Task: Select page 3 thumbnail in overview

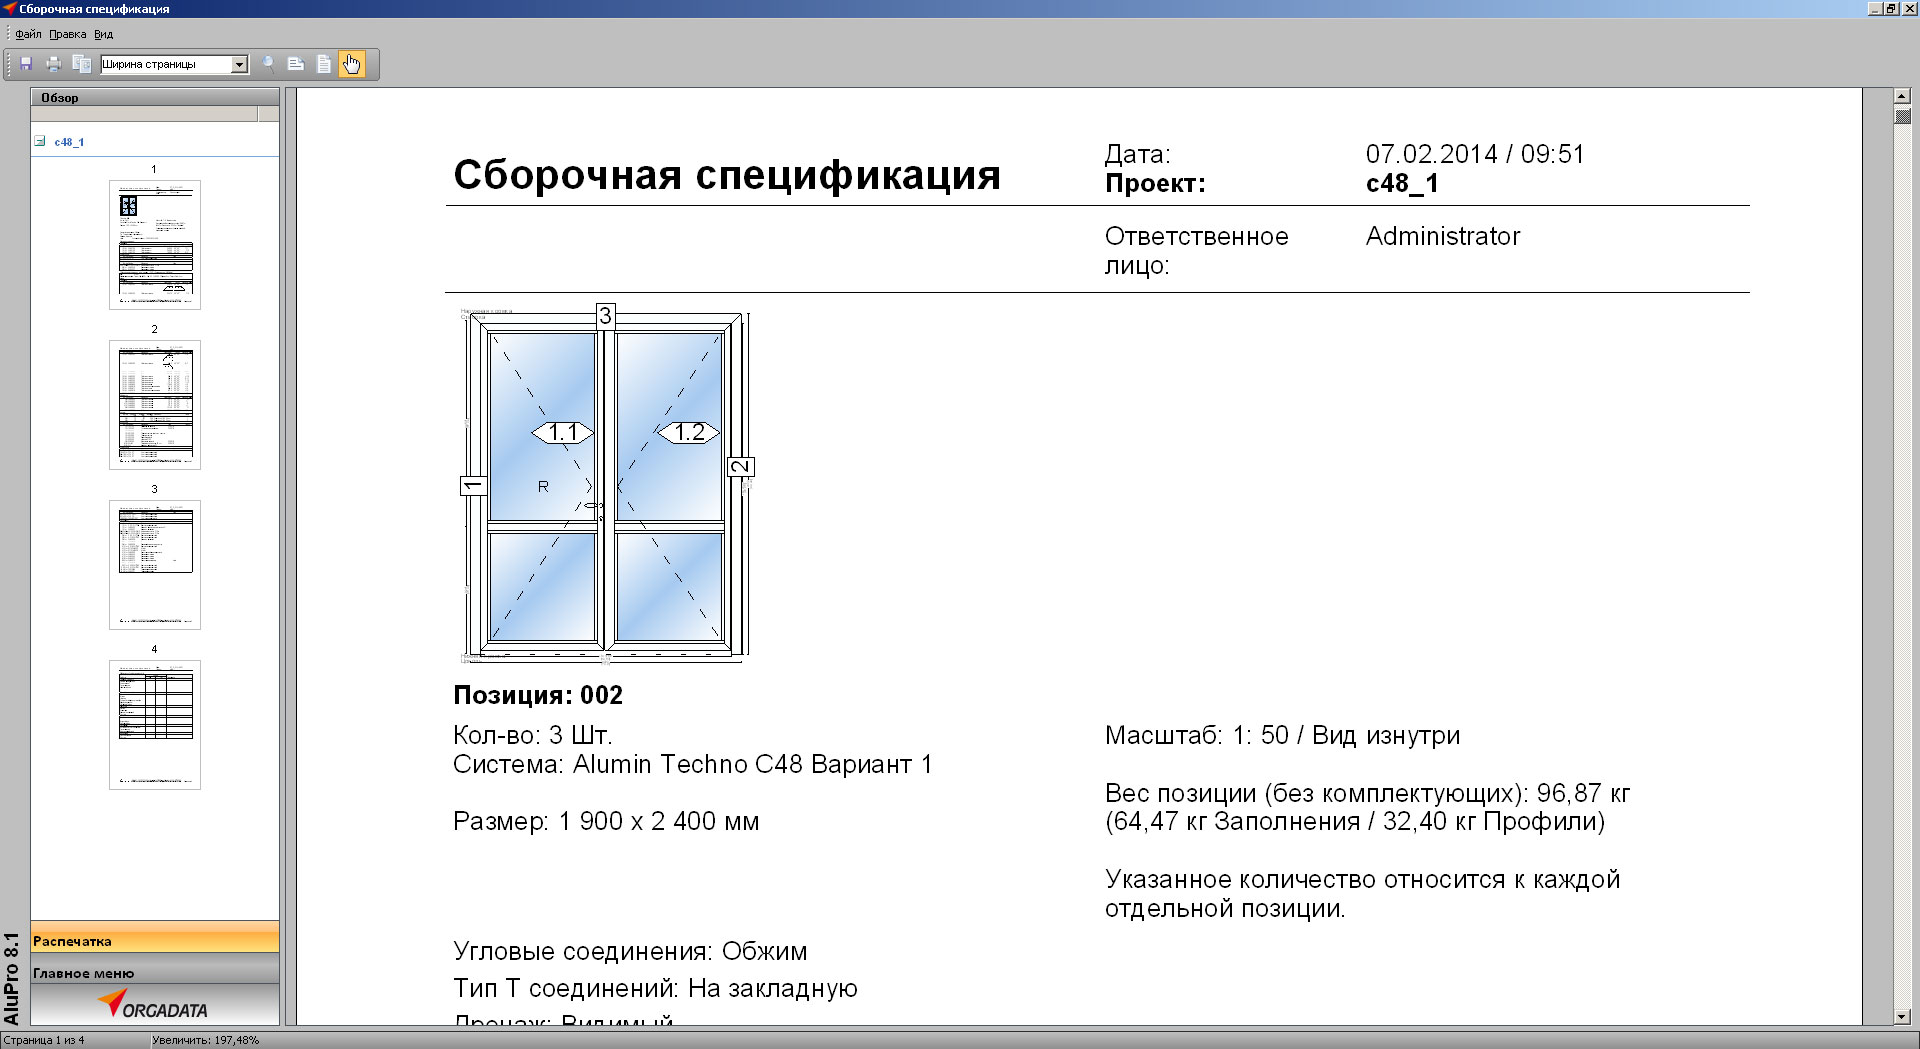Action: click(x=155, y=565)
